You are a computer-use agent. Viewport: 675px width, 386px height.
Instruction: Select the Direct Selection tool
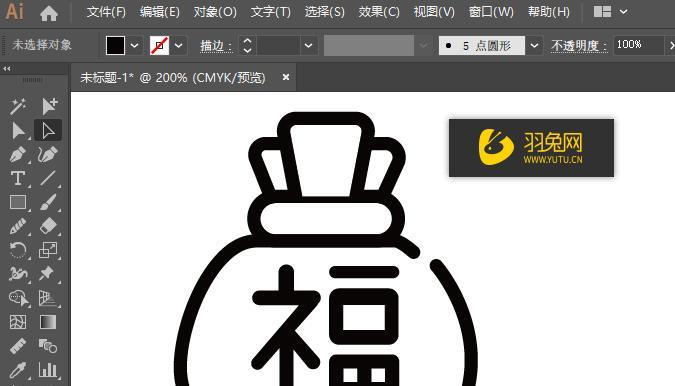(x=48, y=130)
